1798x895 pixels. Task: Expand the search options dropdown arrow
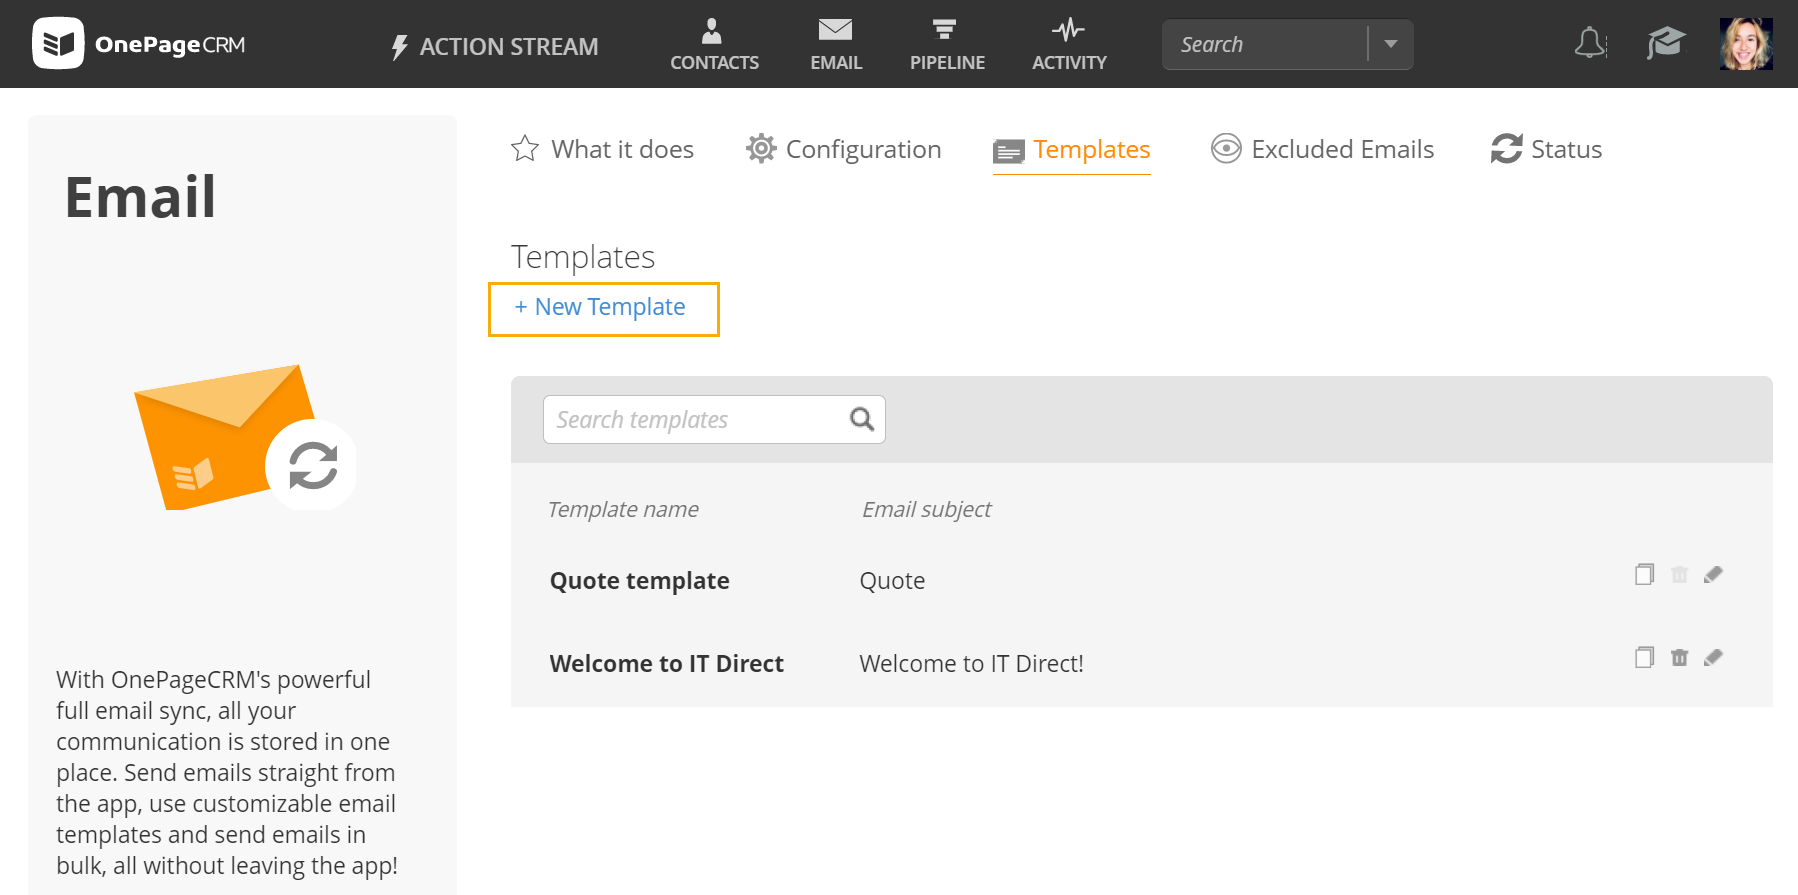[1391, 44]
